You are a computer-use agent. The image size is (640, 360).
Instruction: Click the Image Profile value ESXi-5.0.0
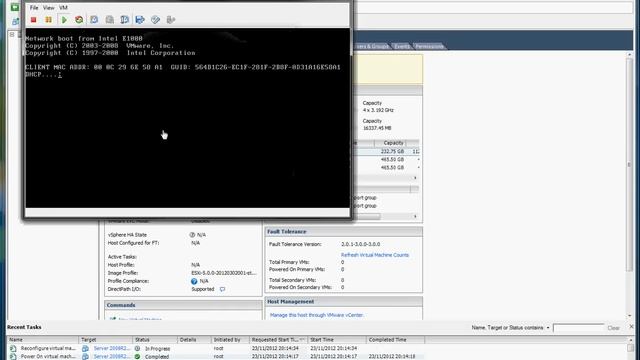pos(224,273)
